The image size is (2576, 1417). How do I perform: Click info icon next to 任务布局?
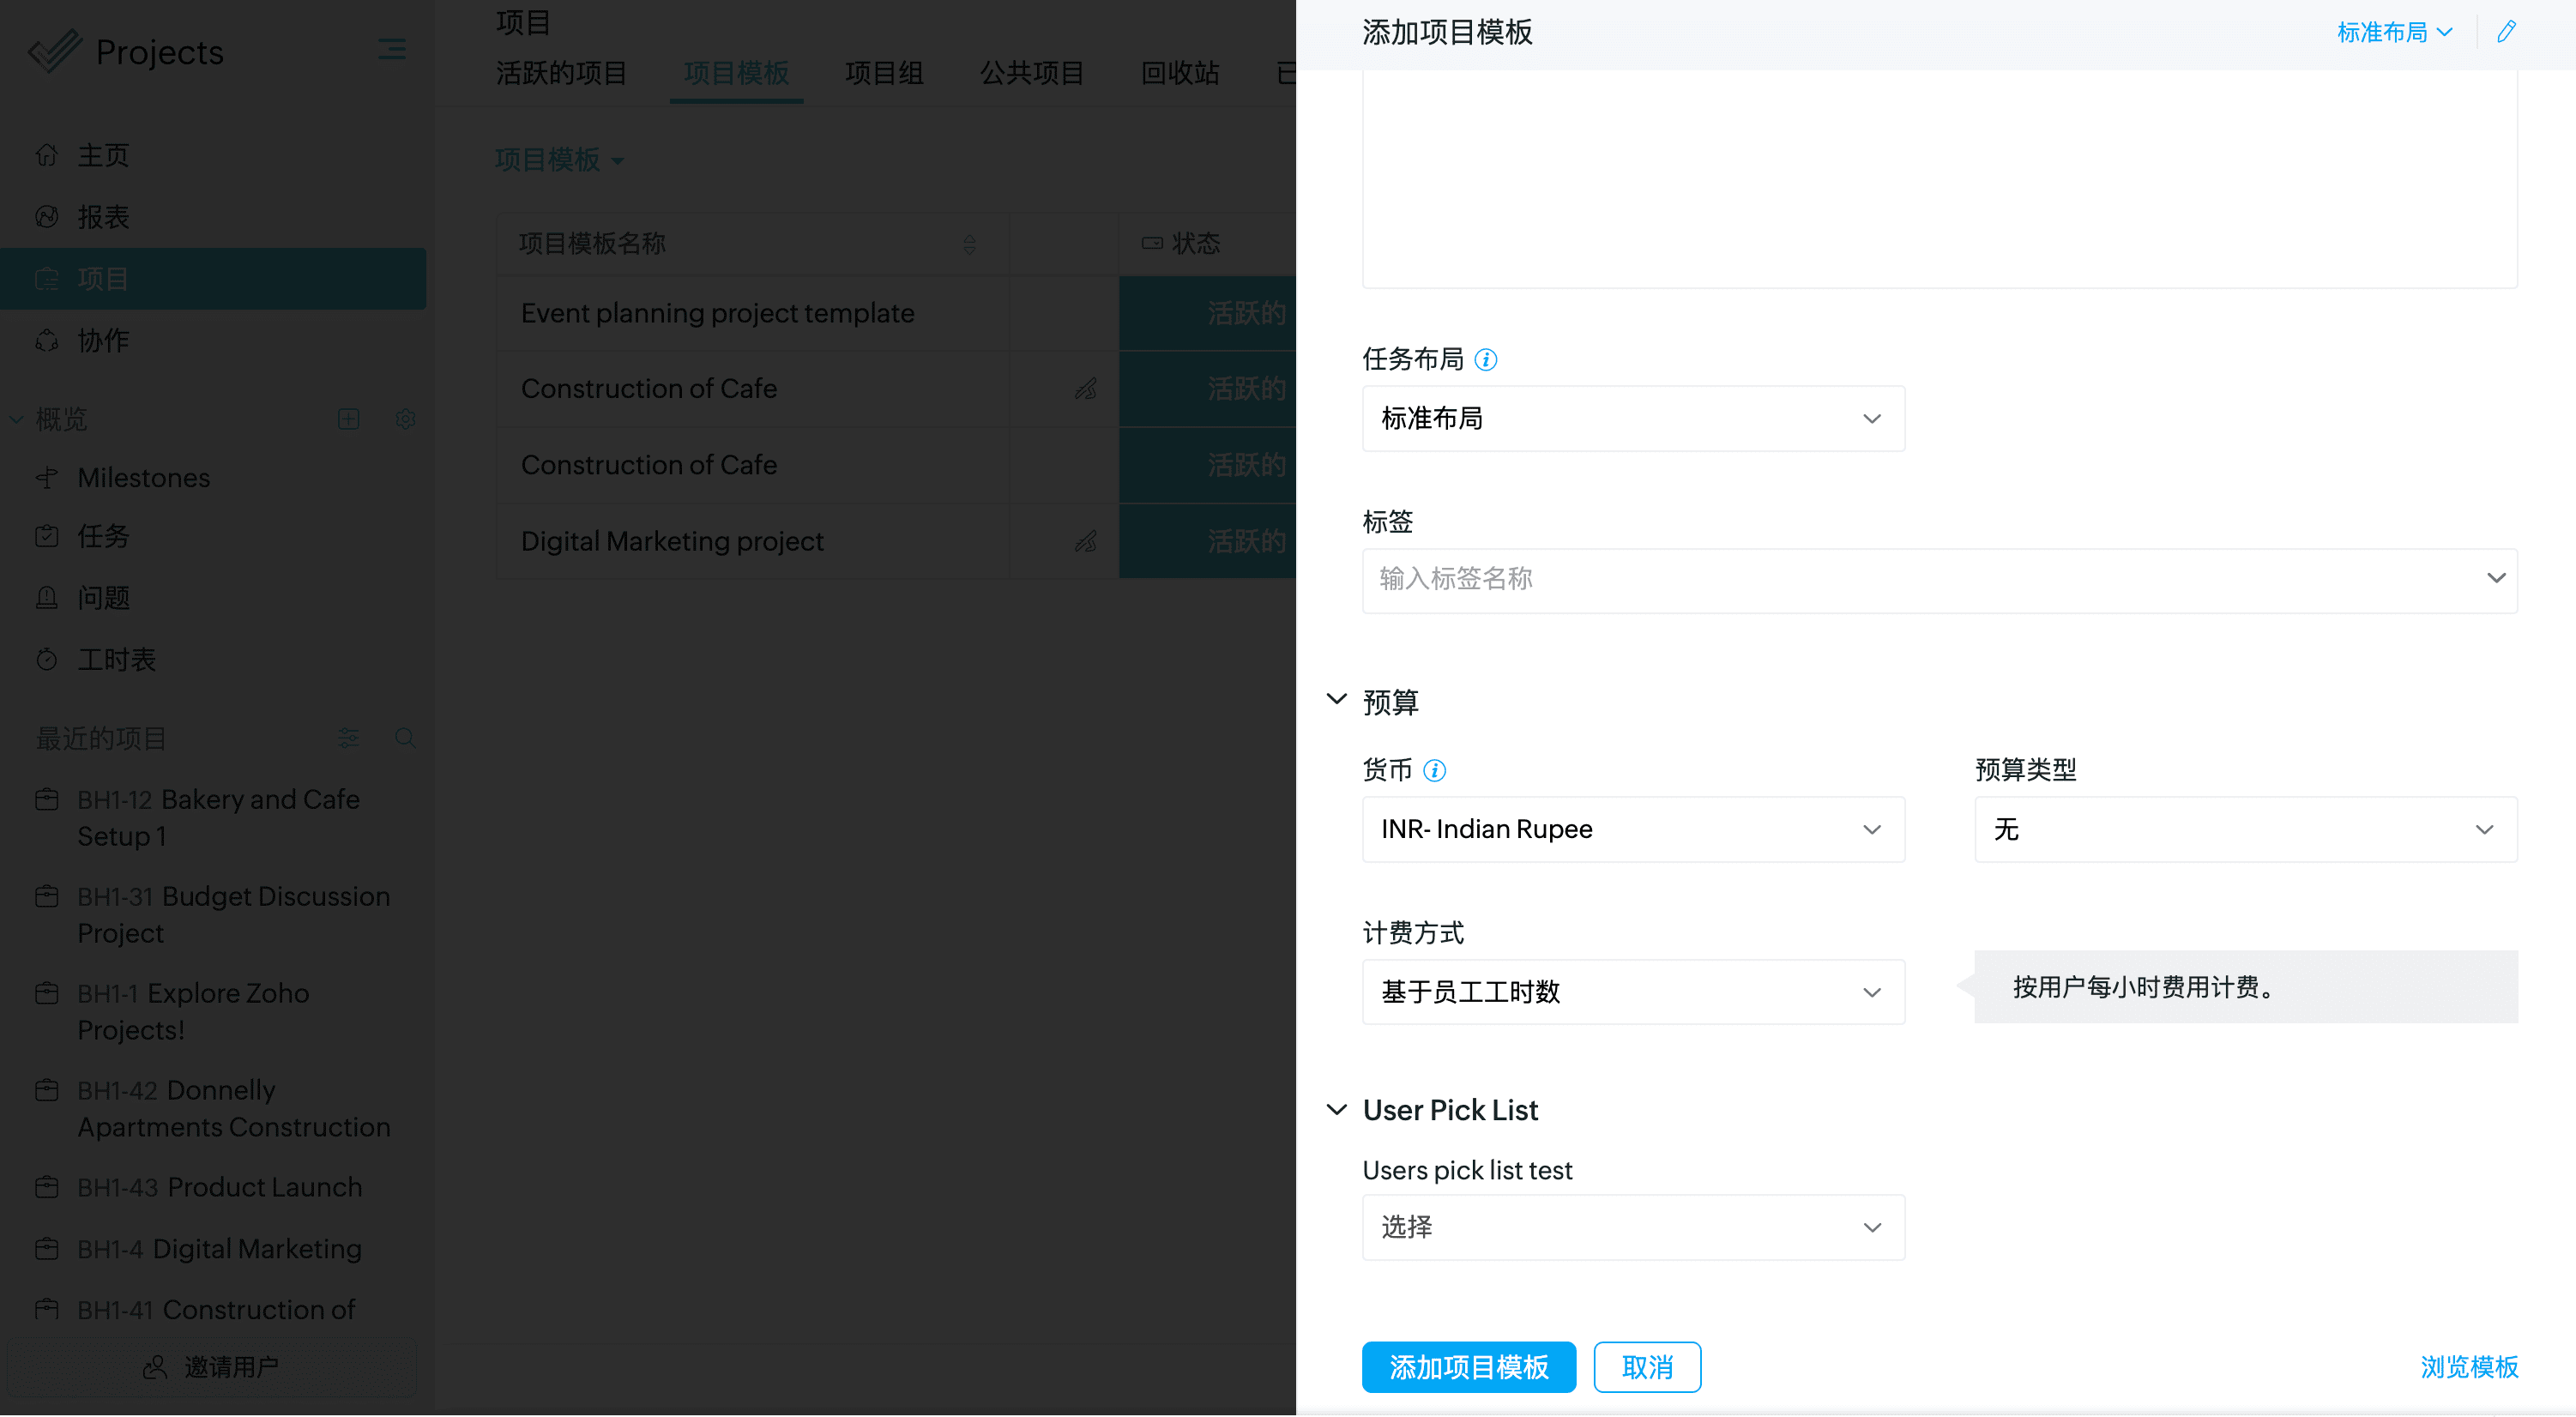(1486, 360)
